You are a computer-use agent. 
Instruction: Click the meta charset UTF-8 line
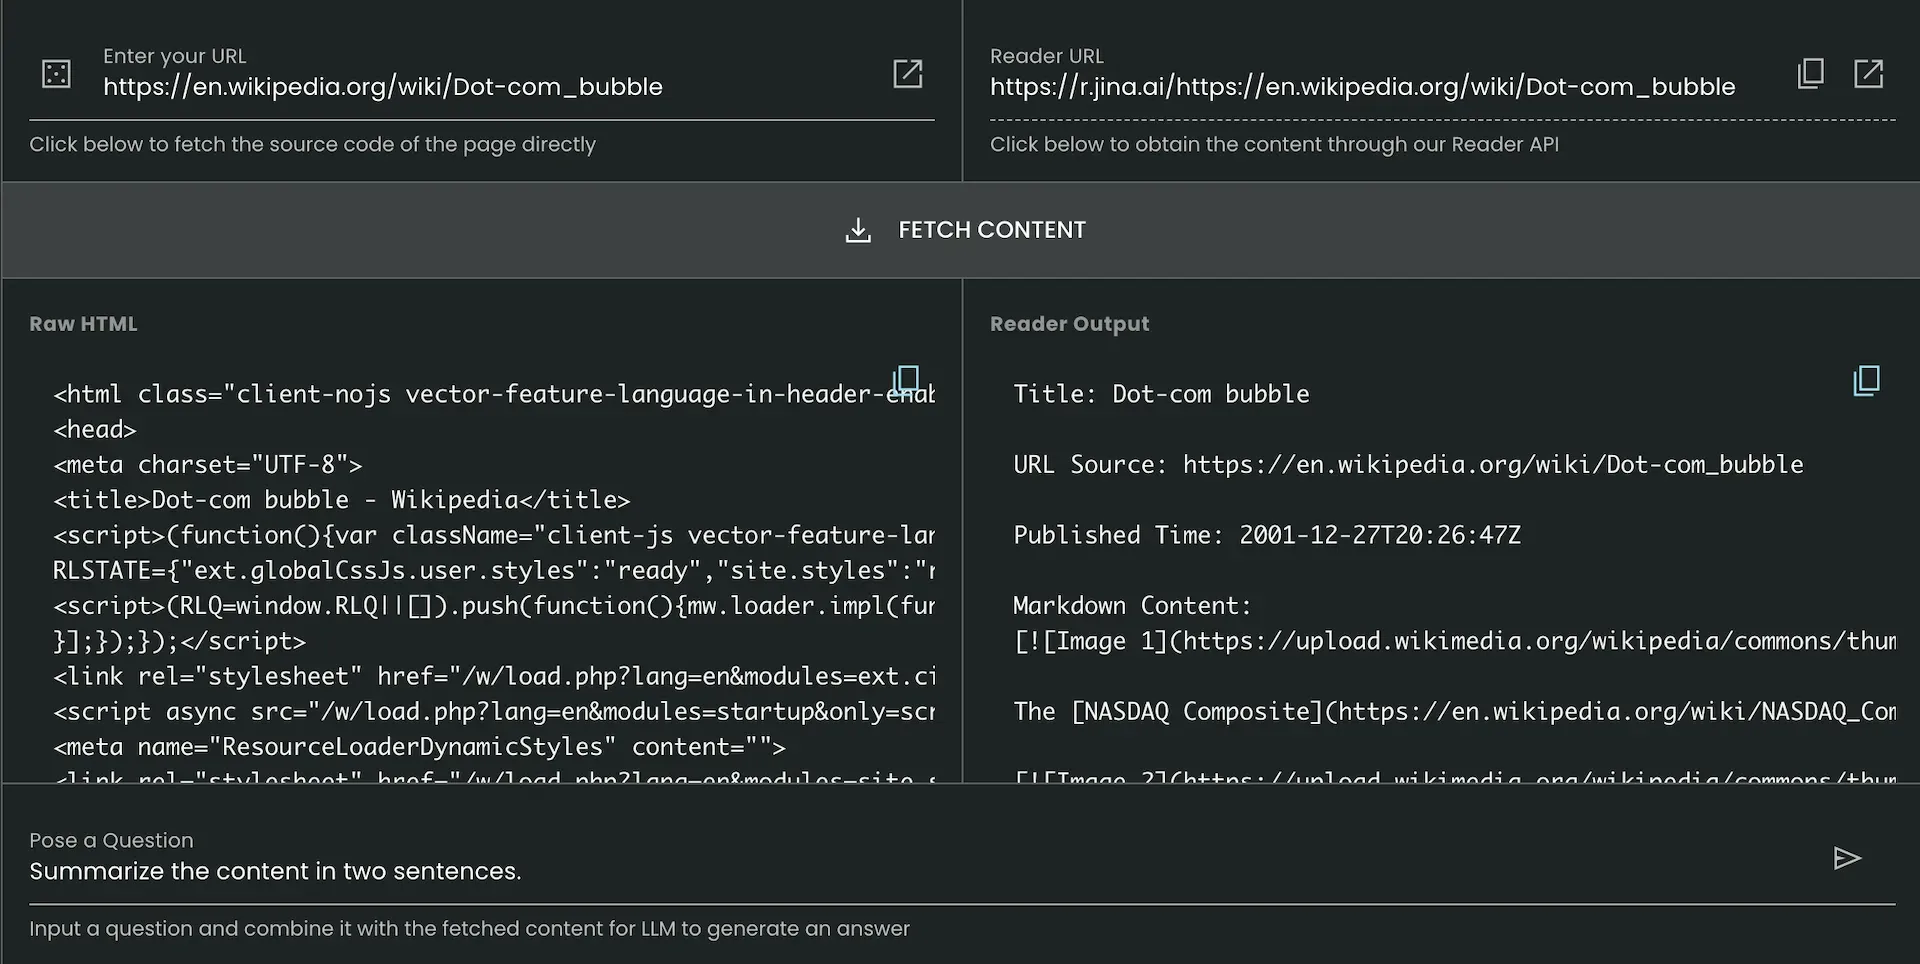click(x=208, y=465)
